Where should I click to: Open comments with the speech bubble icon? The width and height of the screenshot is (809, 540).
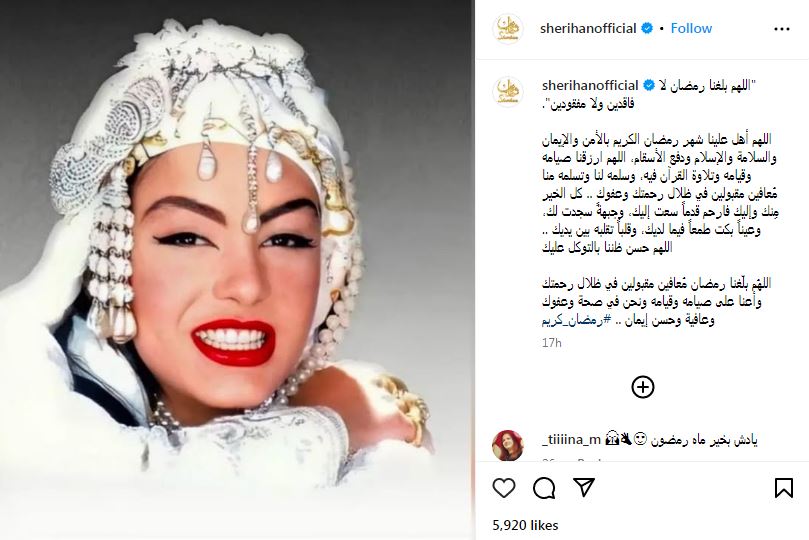click(x=544, y=487)
